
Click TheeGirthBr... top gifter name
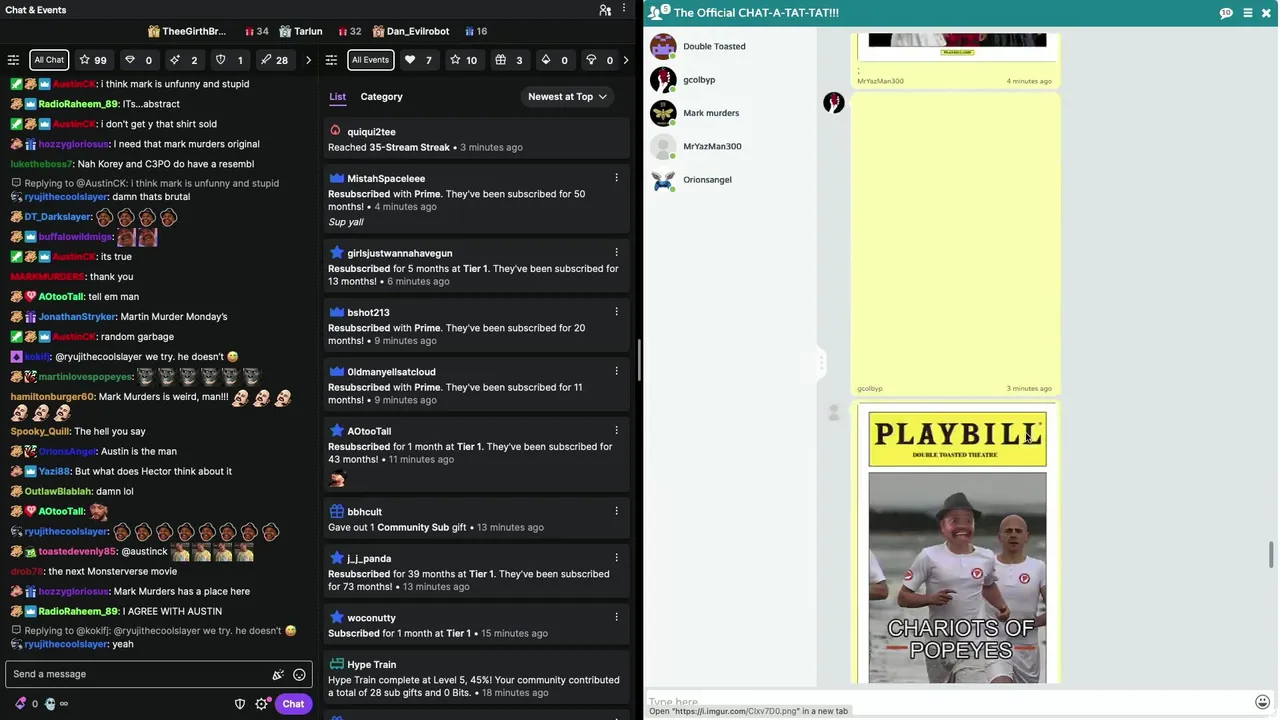pos(194,31)
